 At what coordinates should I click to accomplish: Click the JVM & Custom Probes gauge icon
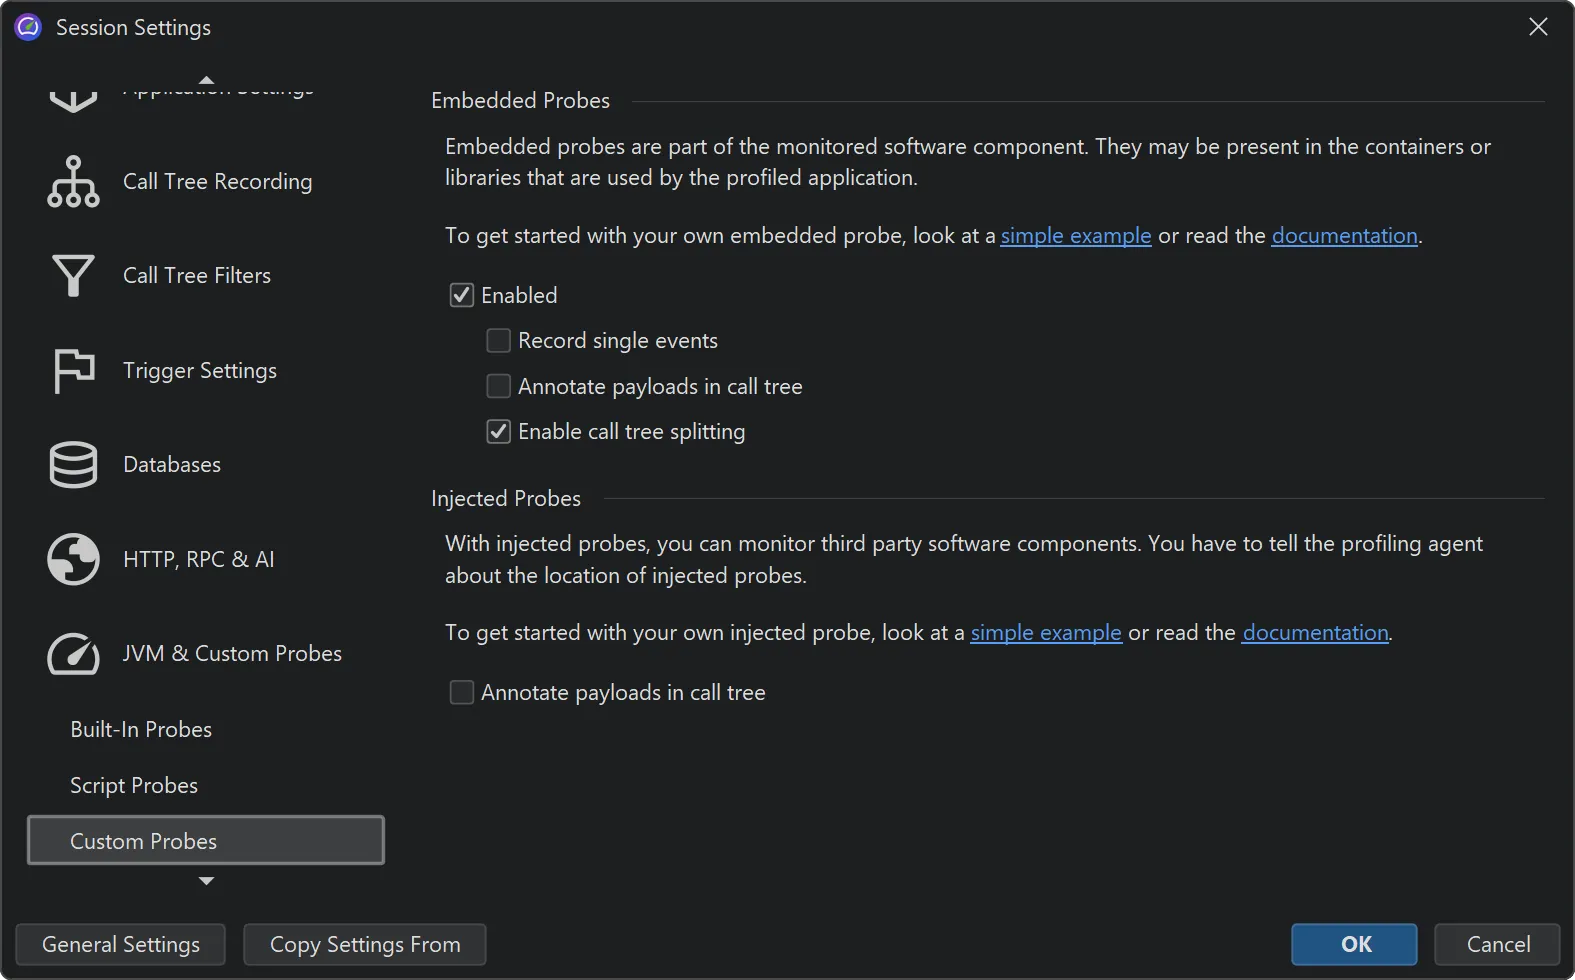tap(73, 654)
